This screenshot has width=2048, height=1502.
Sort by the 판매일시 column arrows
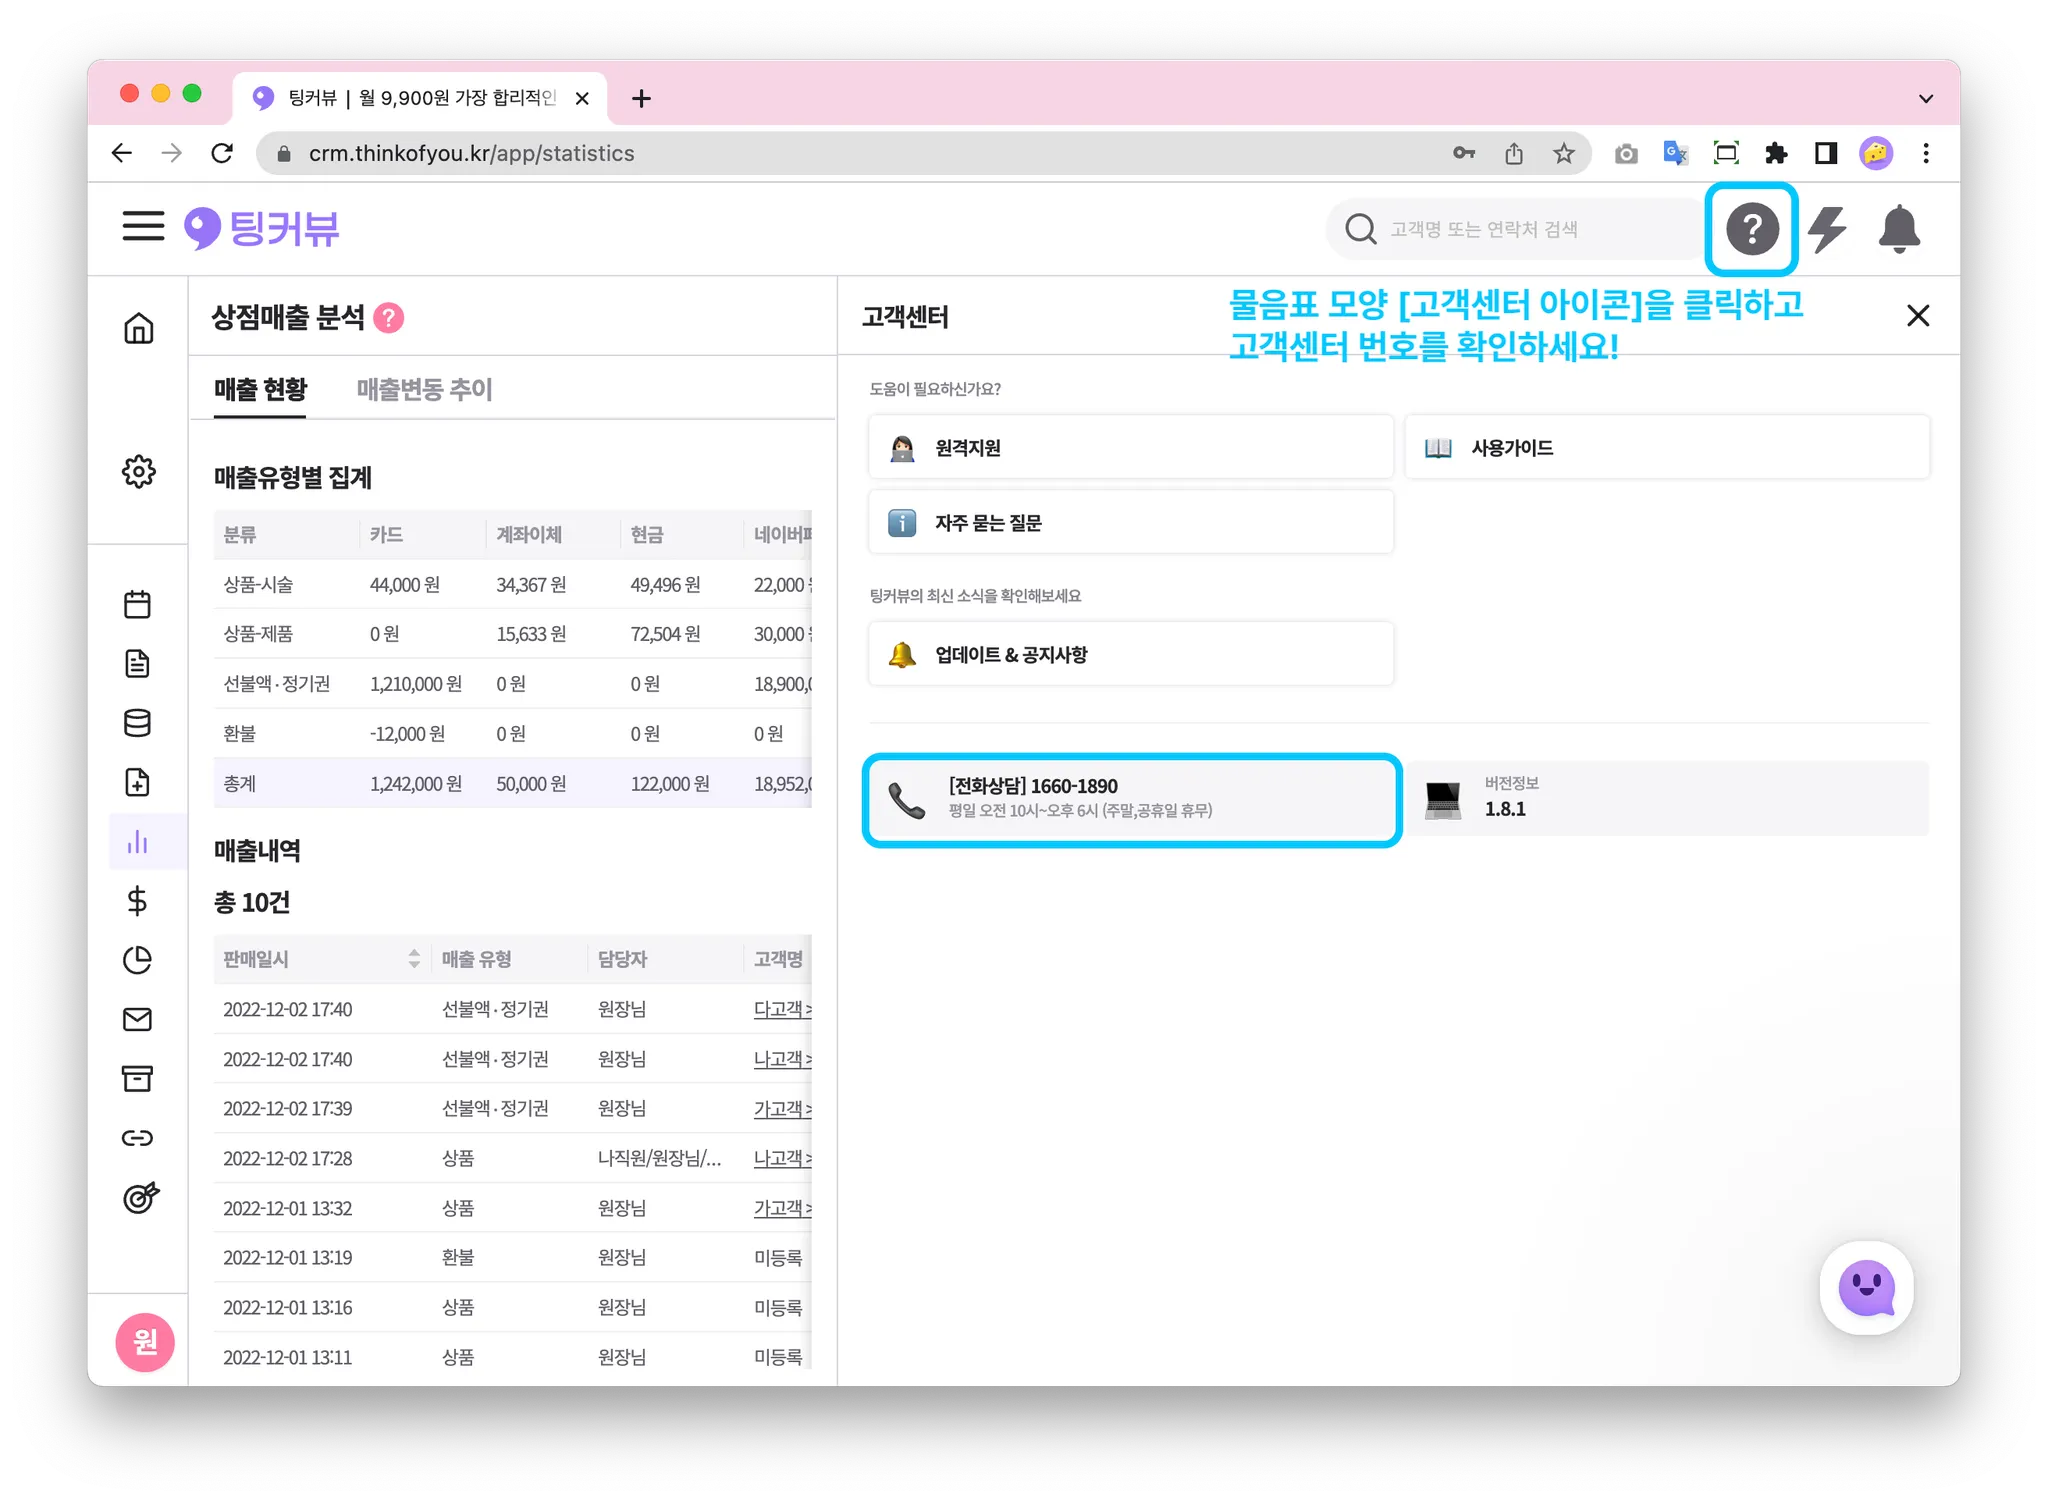[x=414, y=959]
